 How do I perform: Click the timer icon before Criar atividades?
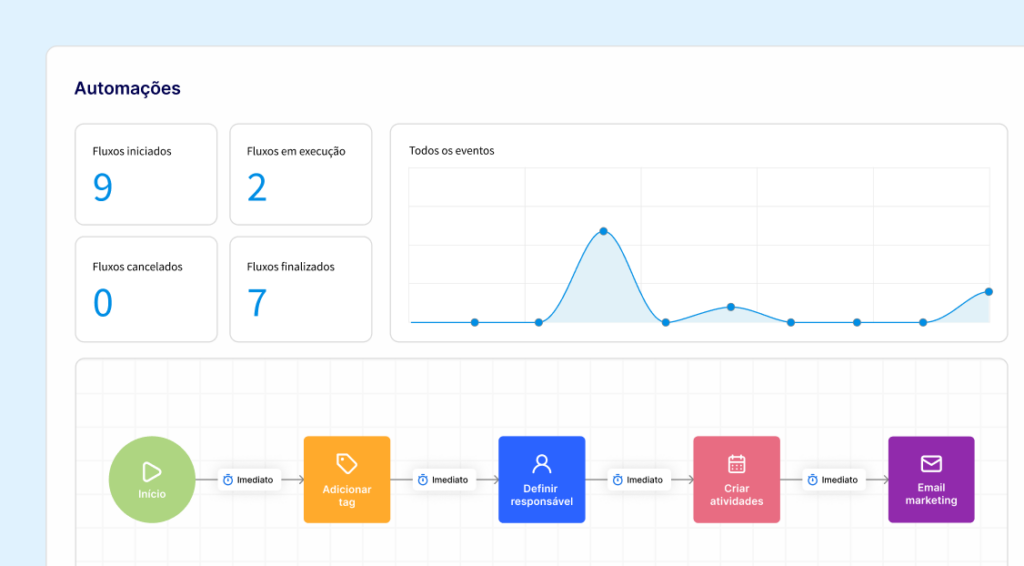pos(618,480)
